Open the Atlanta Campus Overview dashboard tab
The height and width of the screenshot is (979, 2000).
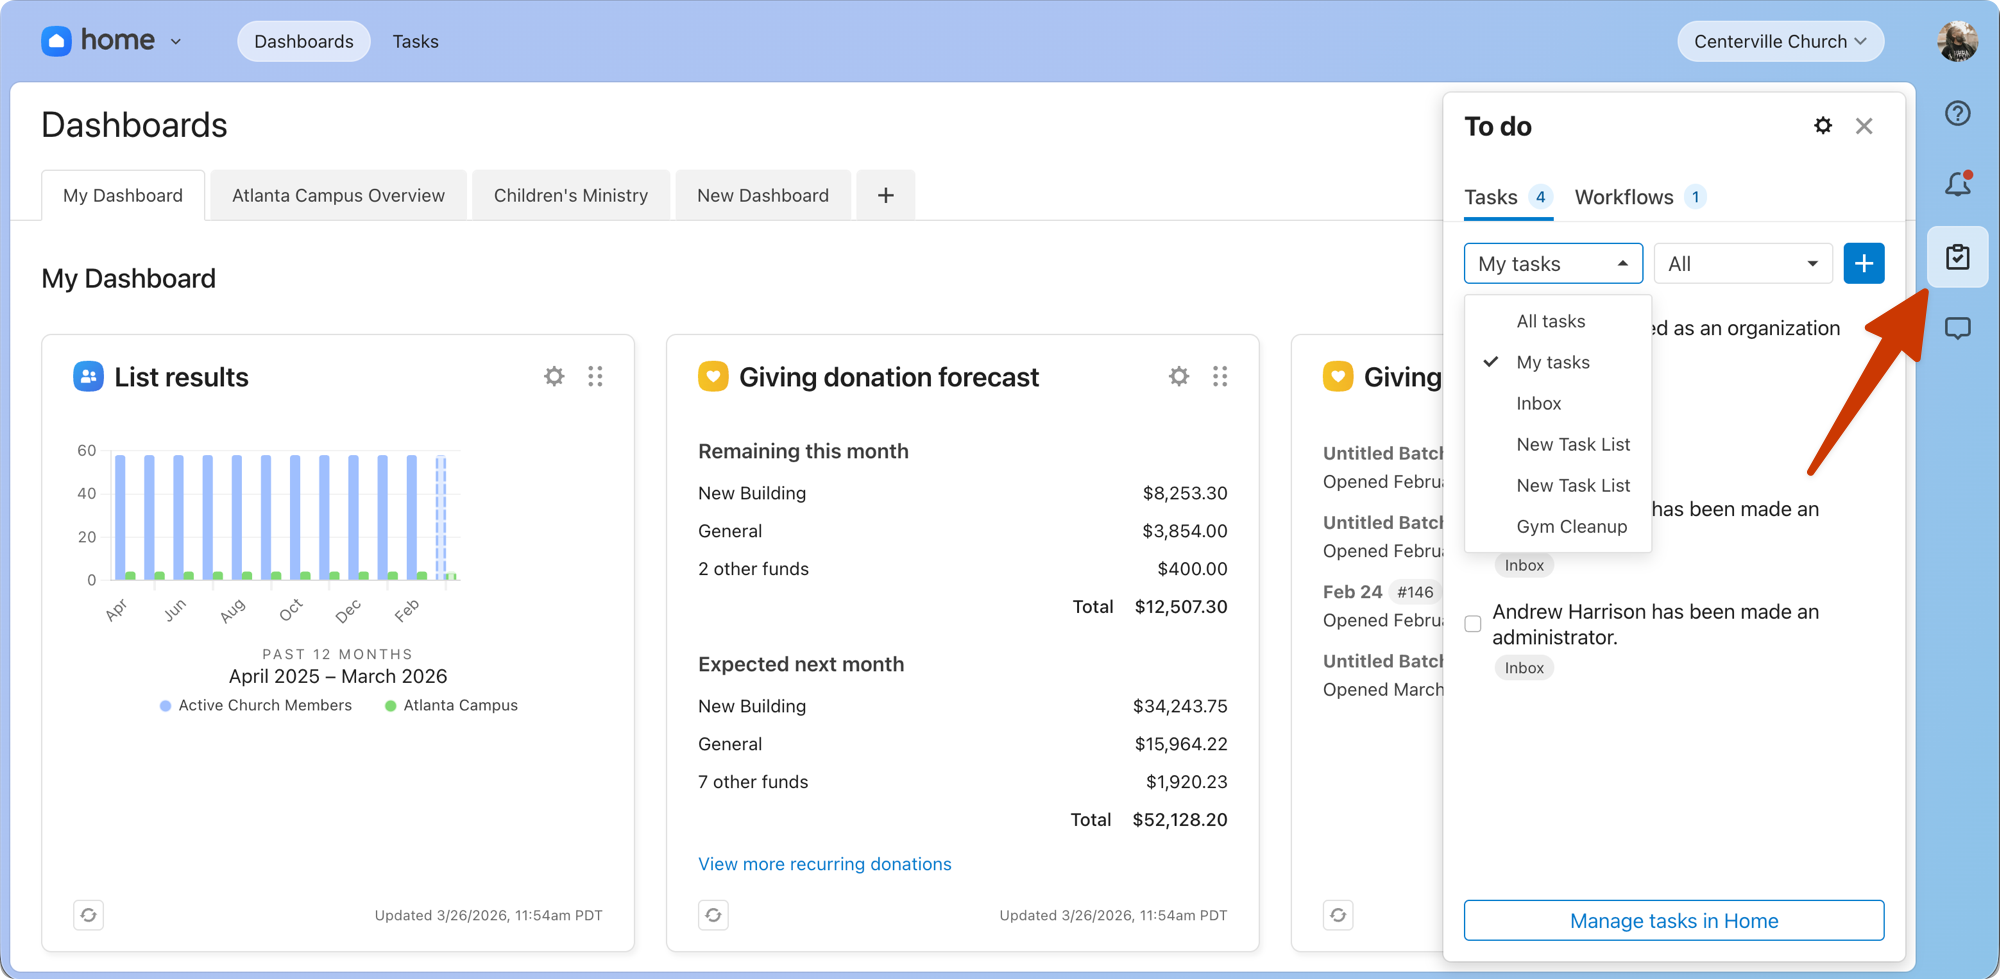point(338,195)
